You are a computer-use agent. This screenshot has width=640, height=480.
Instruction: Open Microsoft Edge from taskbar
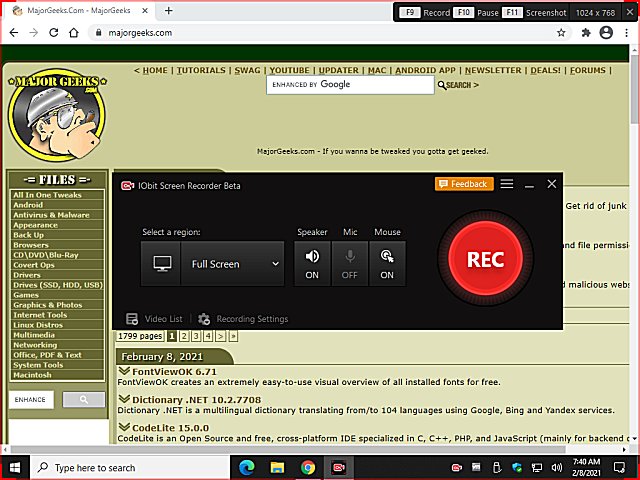[247, 467]
